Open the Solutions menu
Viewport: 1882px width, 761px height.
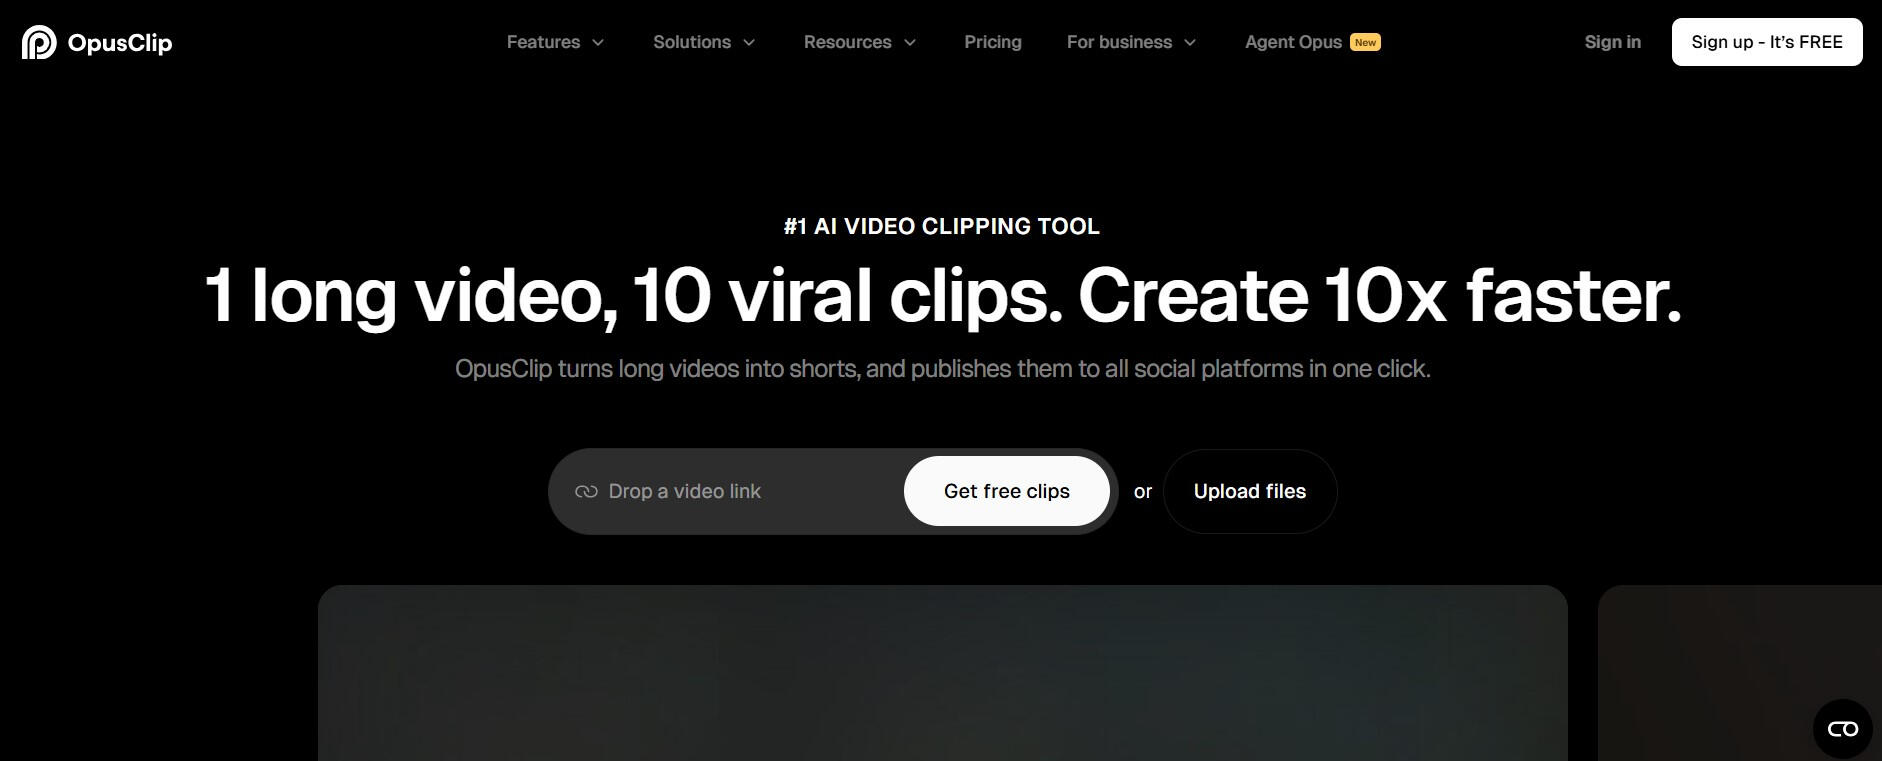pyautogui.click(x=691, y=42)
